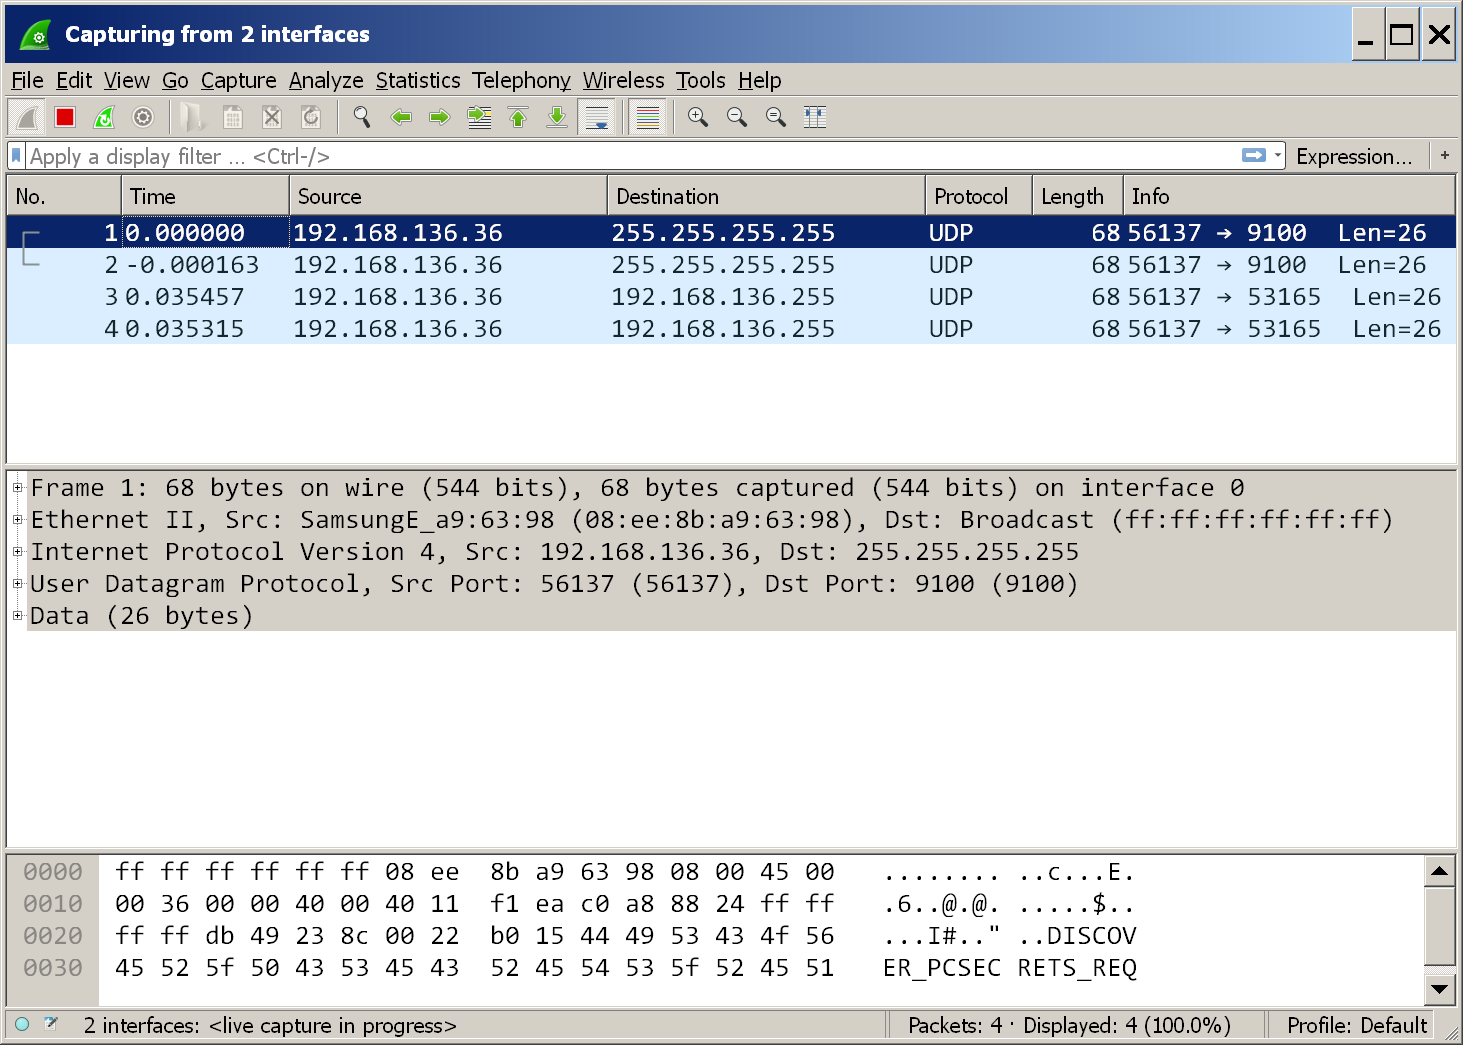Sort packets by Time column header
The height and width of the screenshot is (1045, 1463).
(205, 196)
